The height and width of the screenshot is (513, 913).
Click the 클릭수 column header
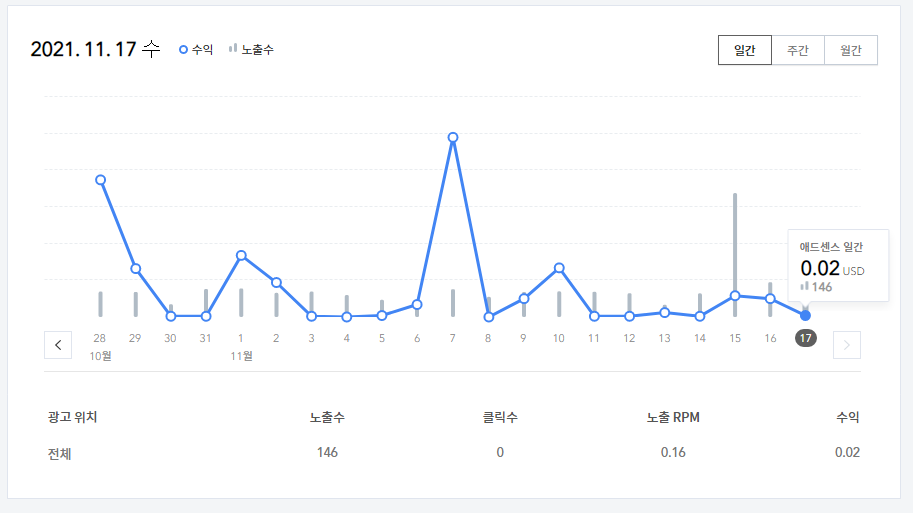500,418
